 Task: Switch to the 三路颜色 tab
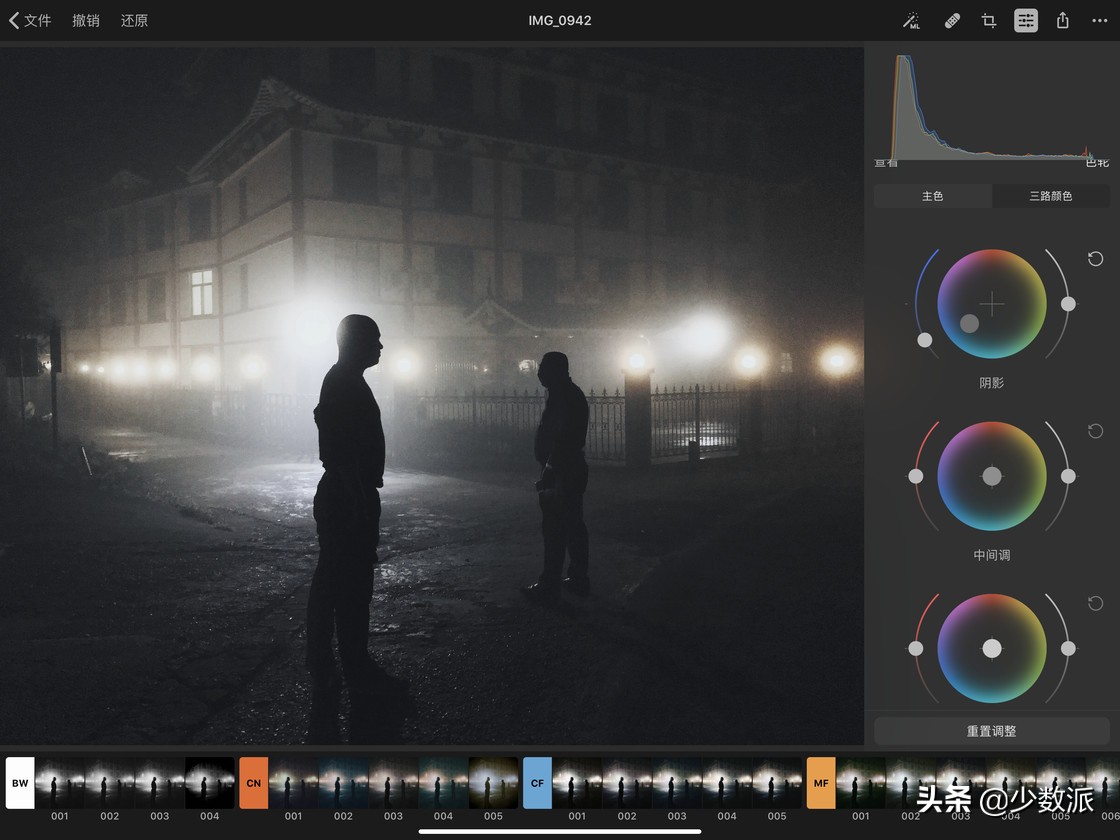click(1050, 196)
